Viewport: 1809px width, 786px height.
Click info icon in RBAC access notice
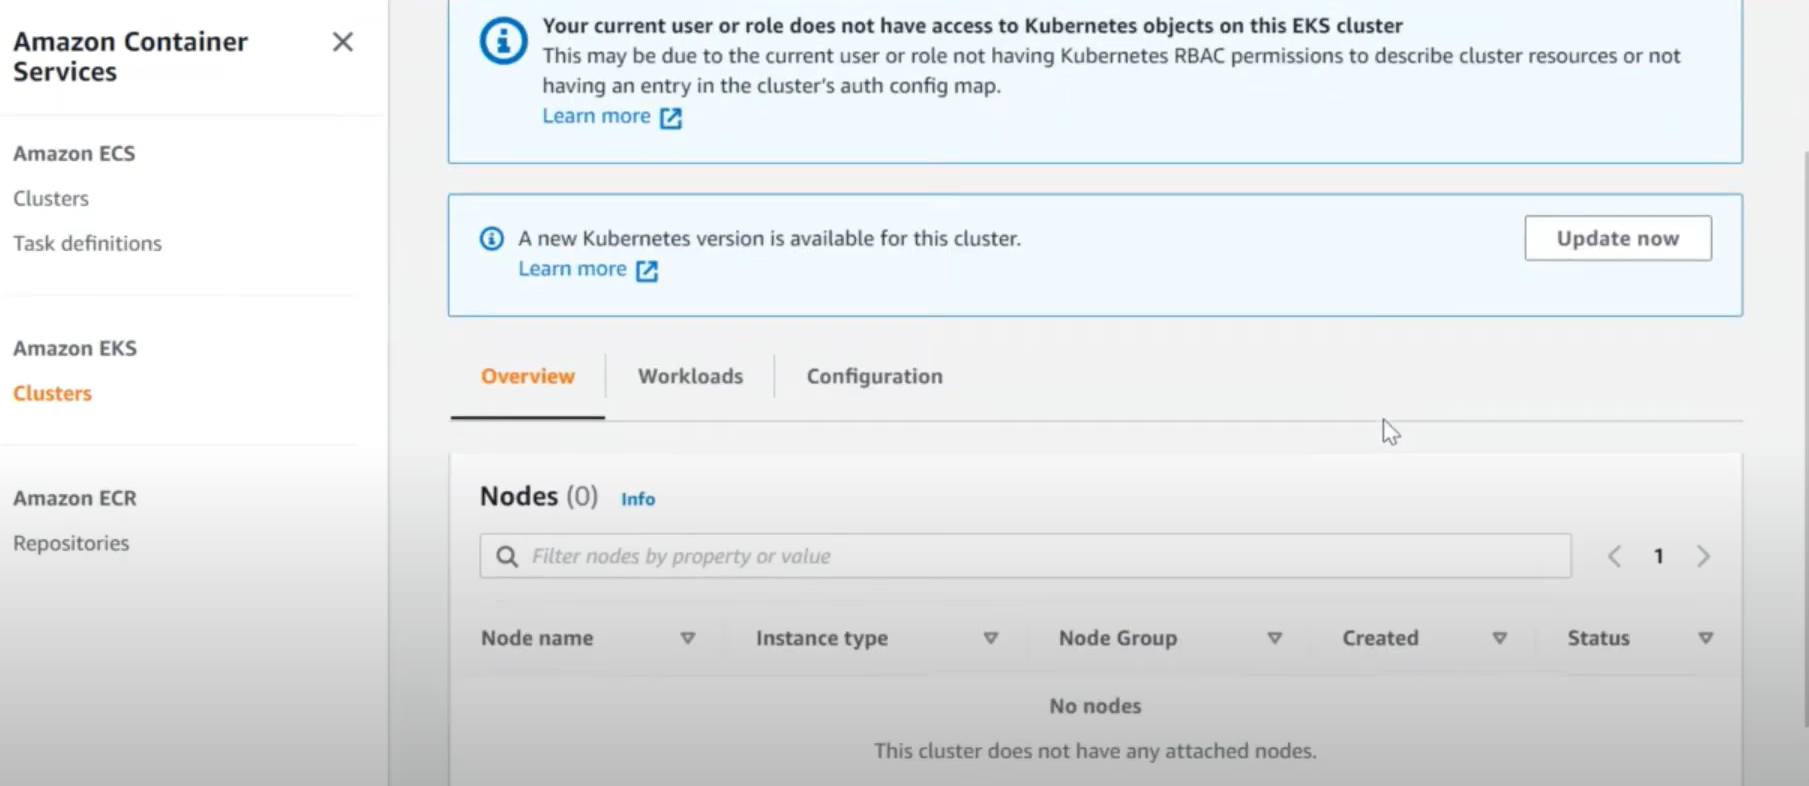click(503, 41)
